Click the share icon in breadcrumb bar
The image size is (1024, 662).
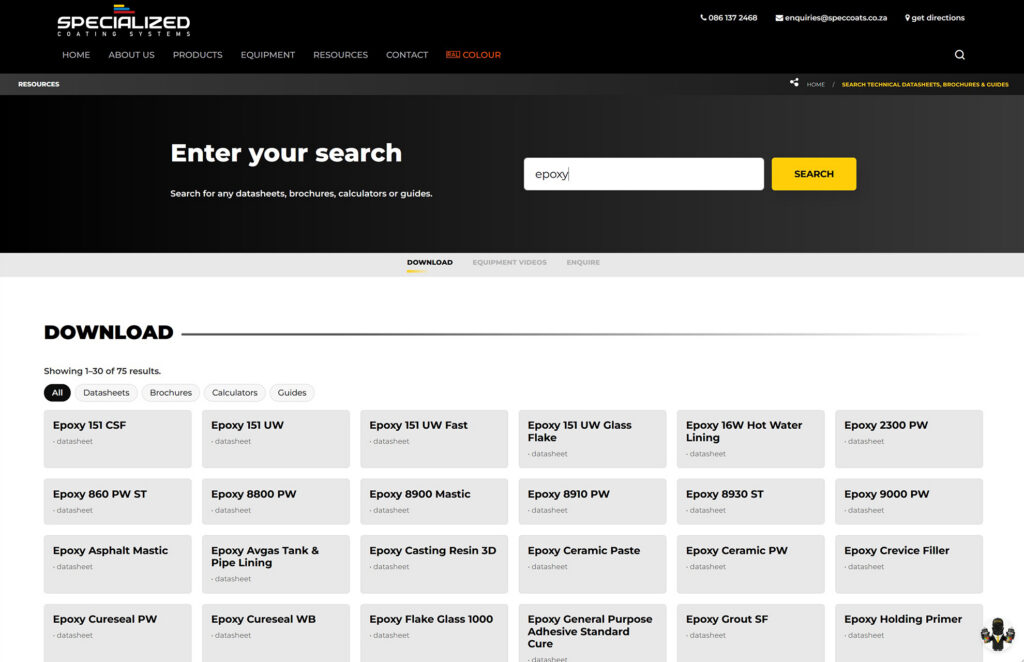click(794, 82)
